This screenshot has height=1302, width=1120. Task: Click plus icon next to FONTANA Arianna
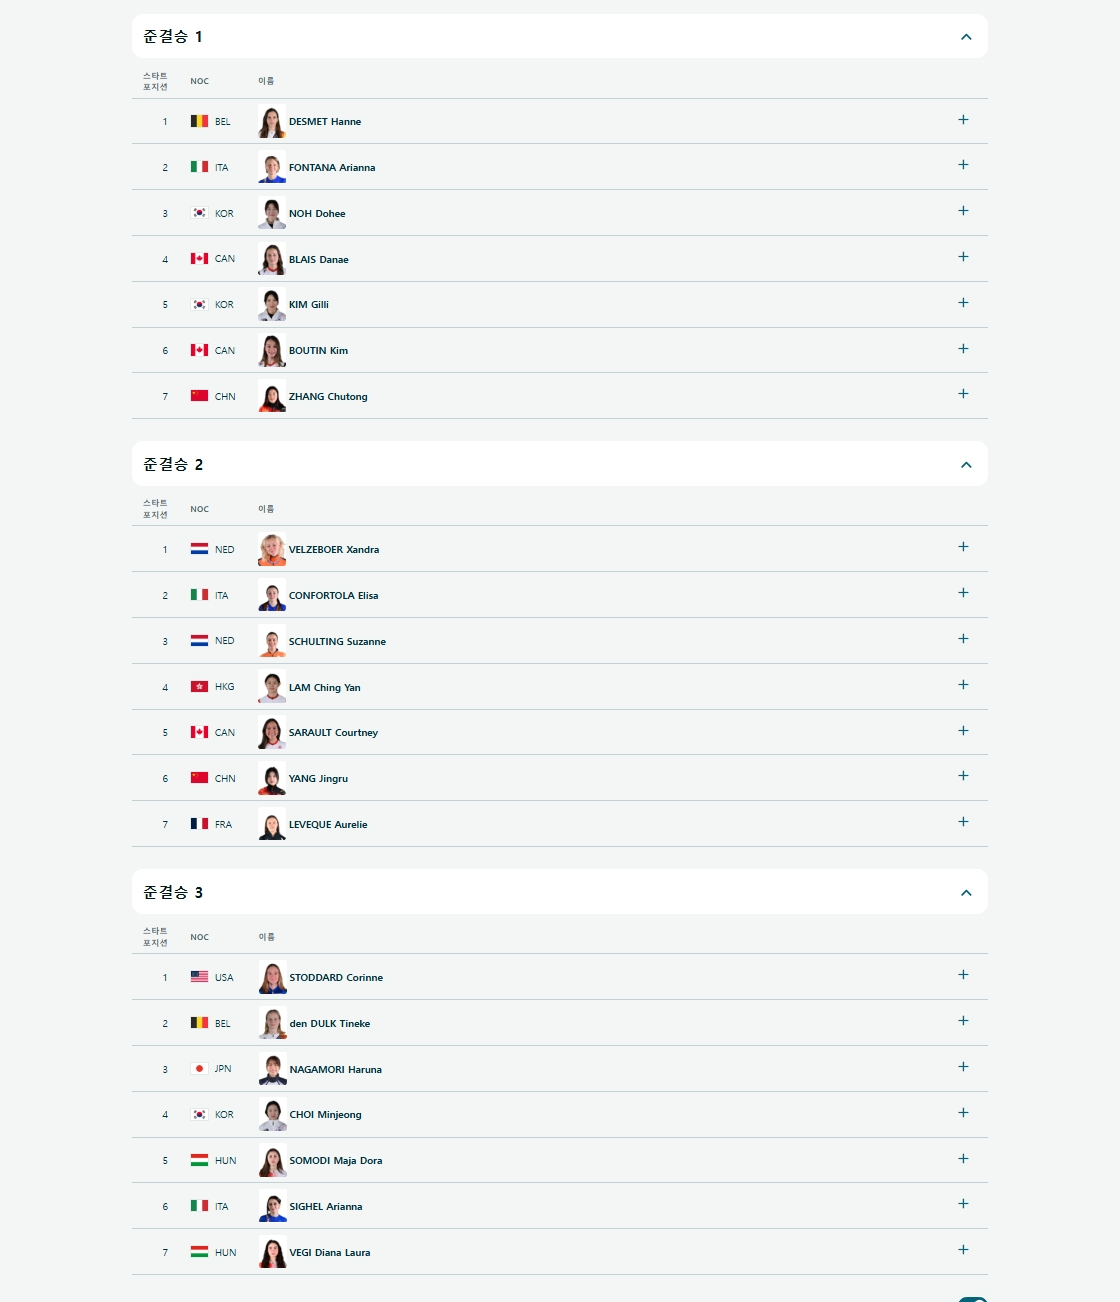coord(963,165)
